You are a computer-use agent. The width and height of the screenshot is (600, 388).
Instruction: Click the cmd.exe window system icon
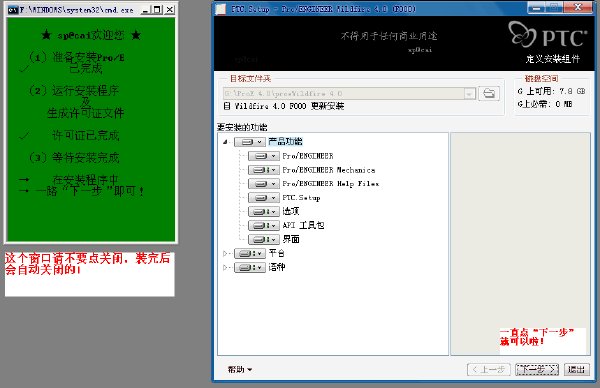(x=13, y=10)
